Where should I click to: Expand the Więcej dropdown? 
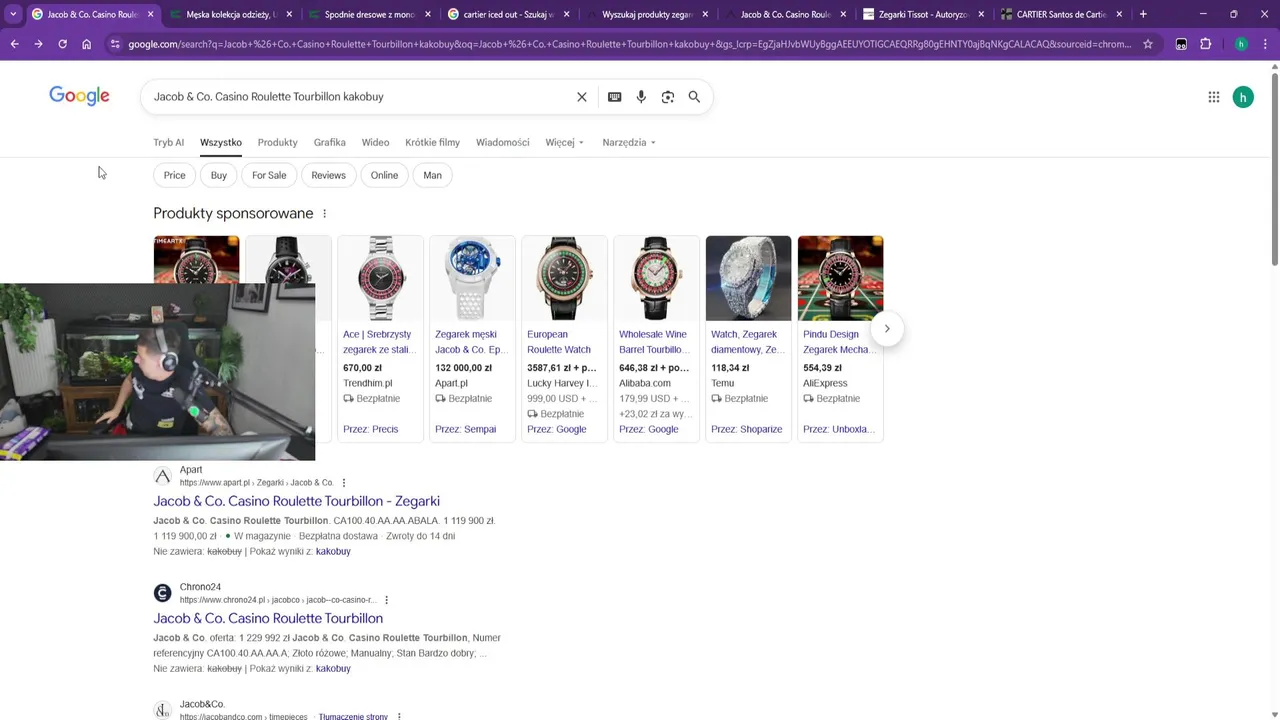coord(564,142)
